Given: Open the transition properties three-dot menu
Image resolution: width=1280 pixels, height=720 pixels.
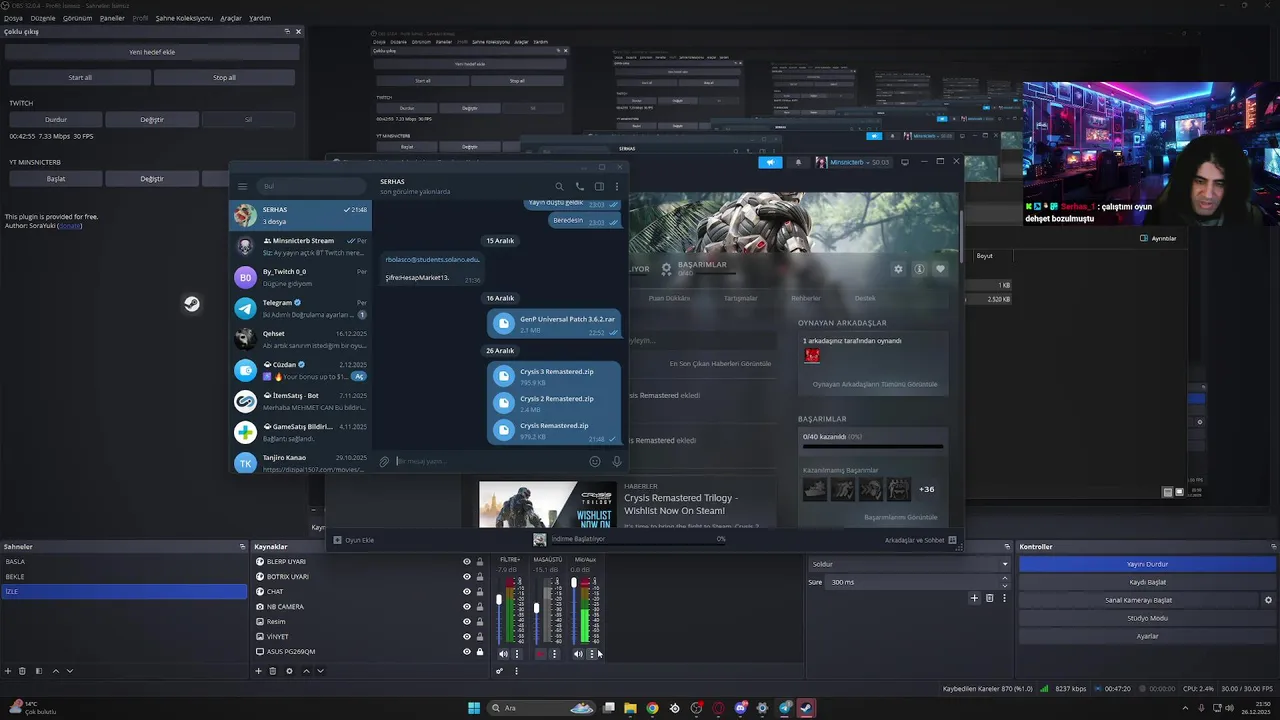Looking at the screenshot, I should [1004, 598].
